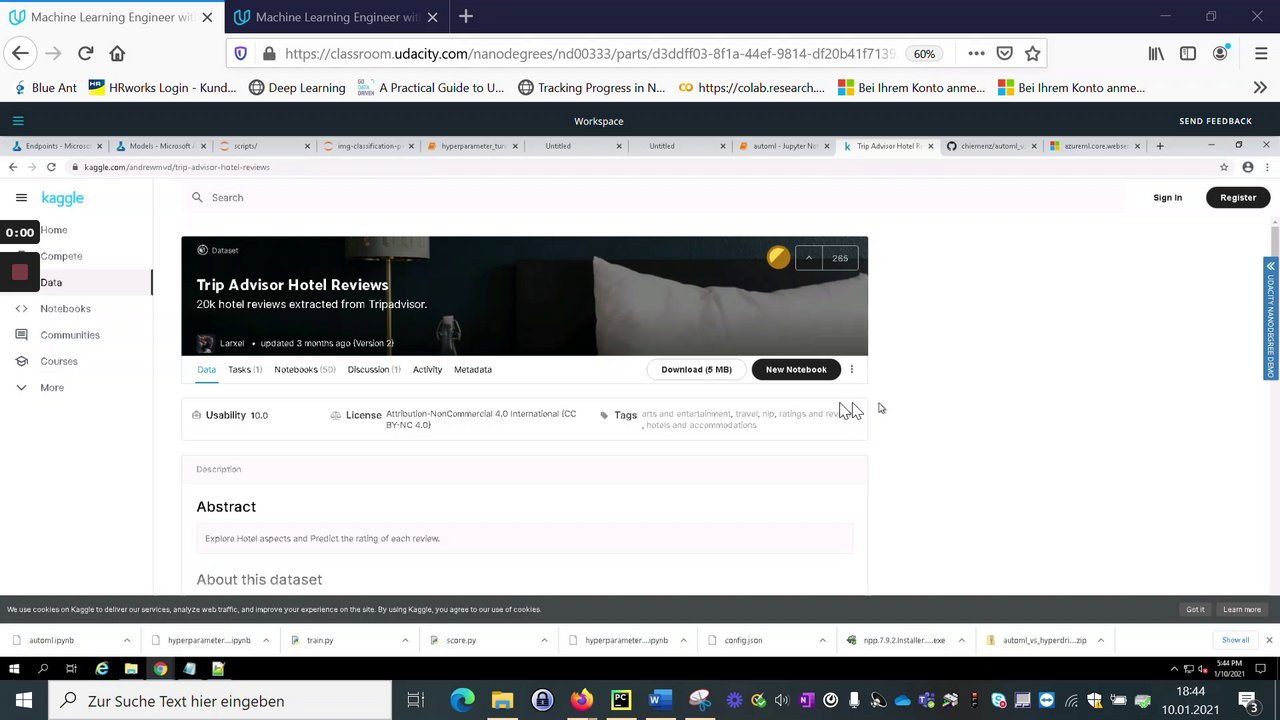Open the HRworks Login bookmark
The width and height of the screenshot is (1280, 720).
coord(162,88)
